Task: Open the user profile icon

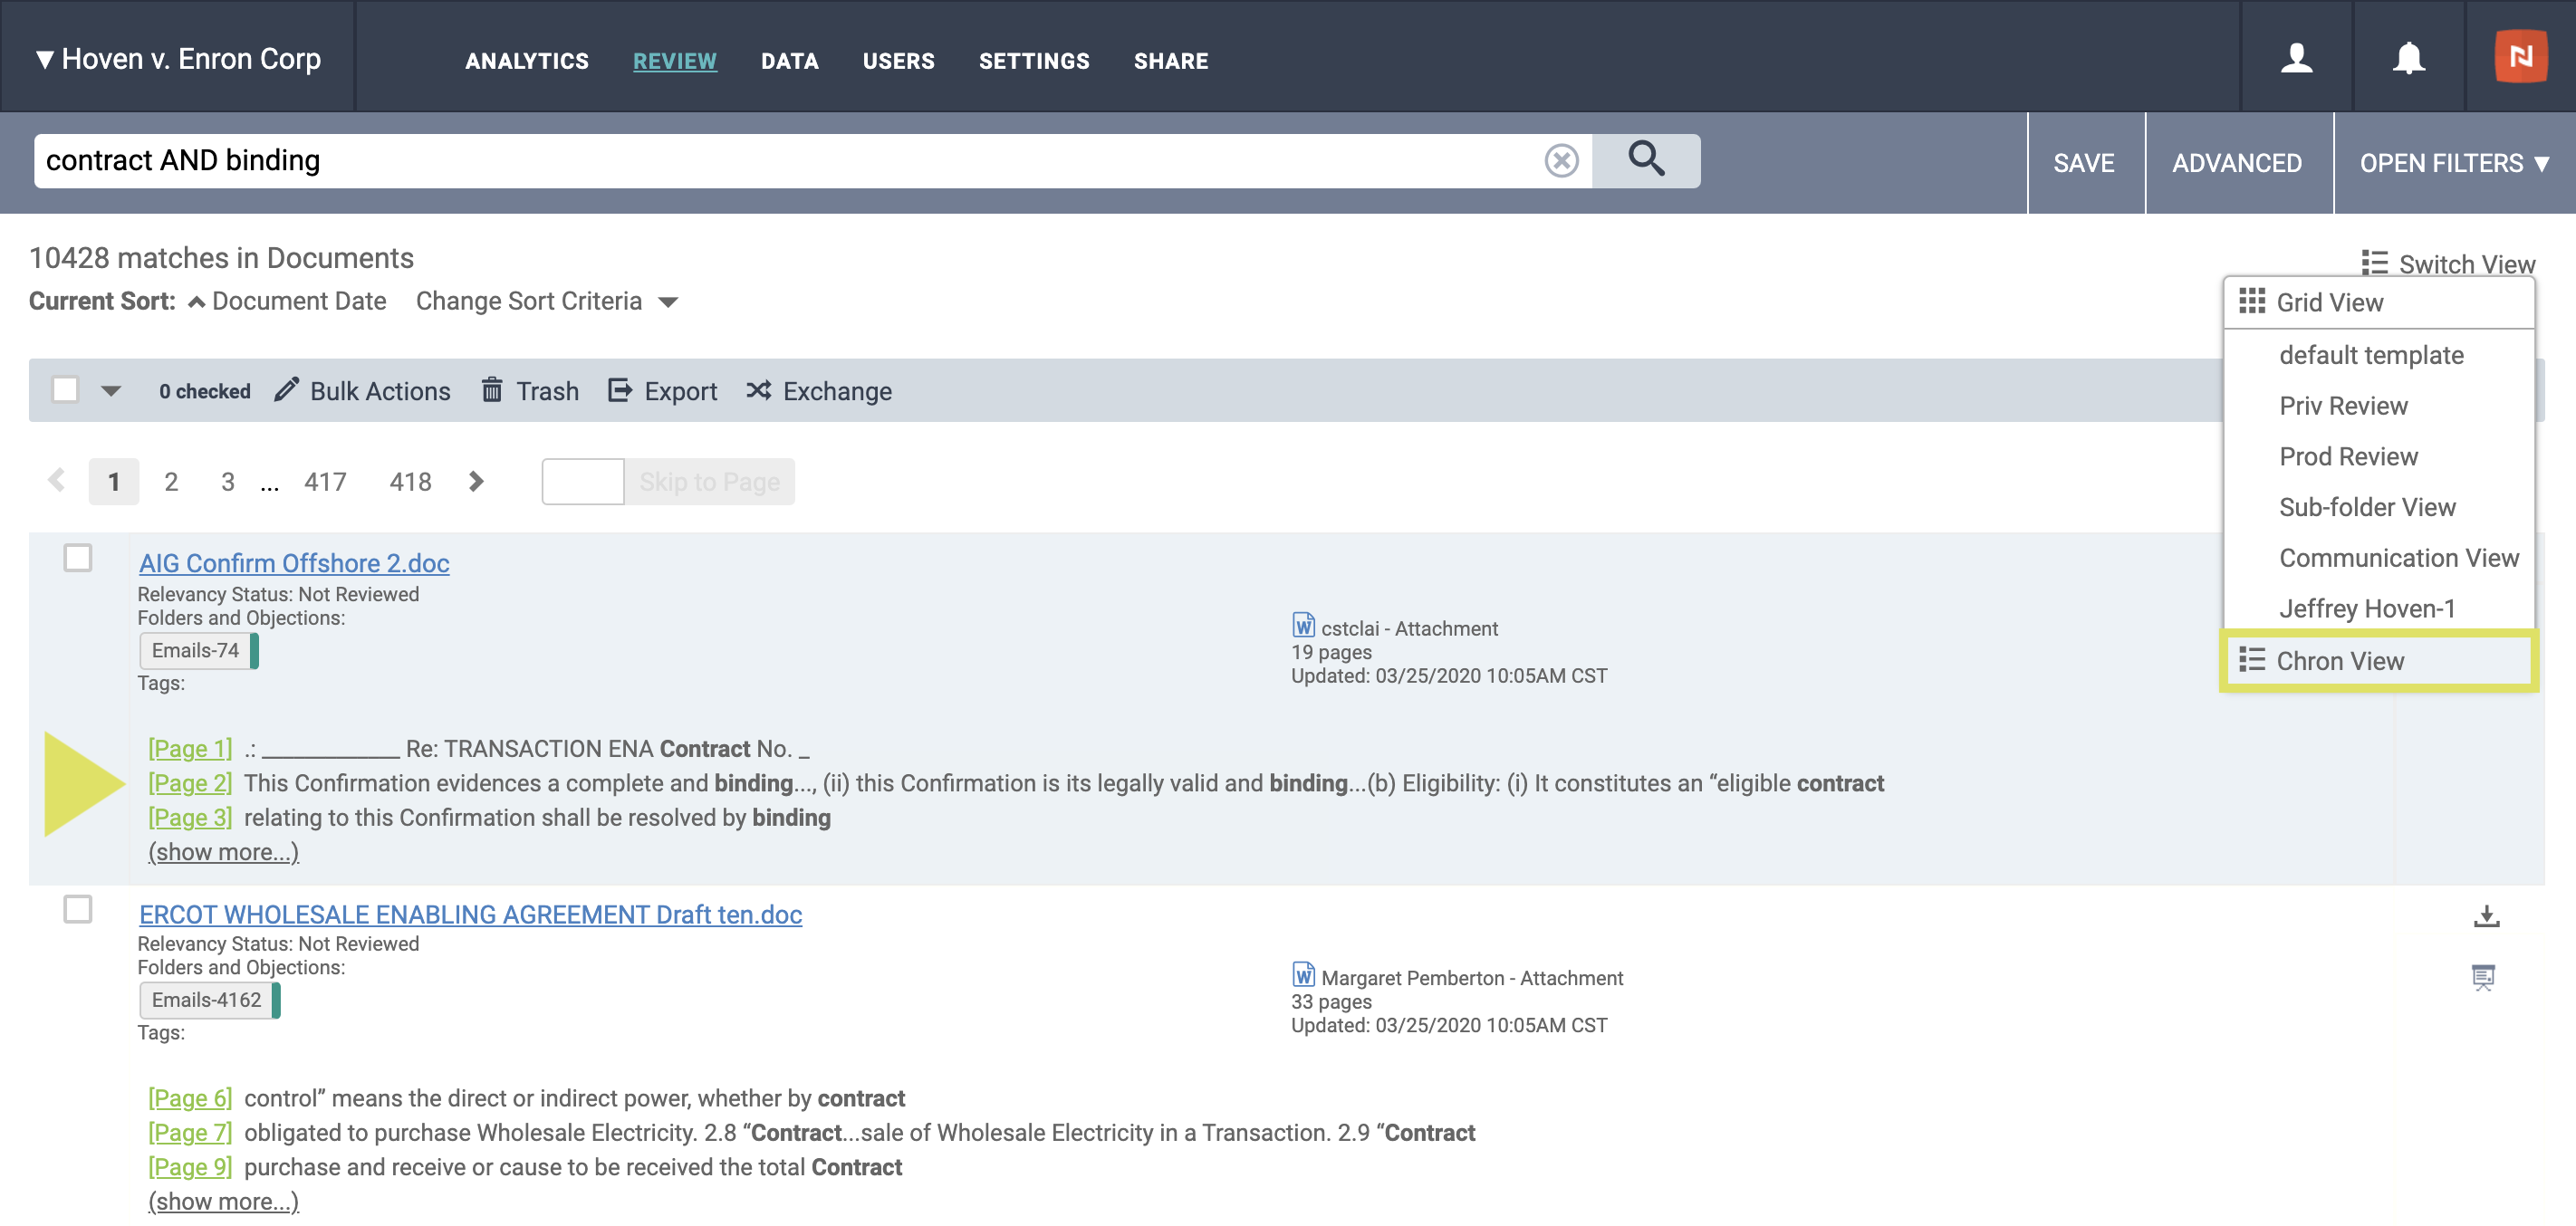Action: 2296,58
